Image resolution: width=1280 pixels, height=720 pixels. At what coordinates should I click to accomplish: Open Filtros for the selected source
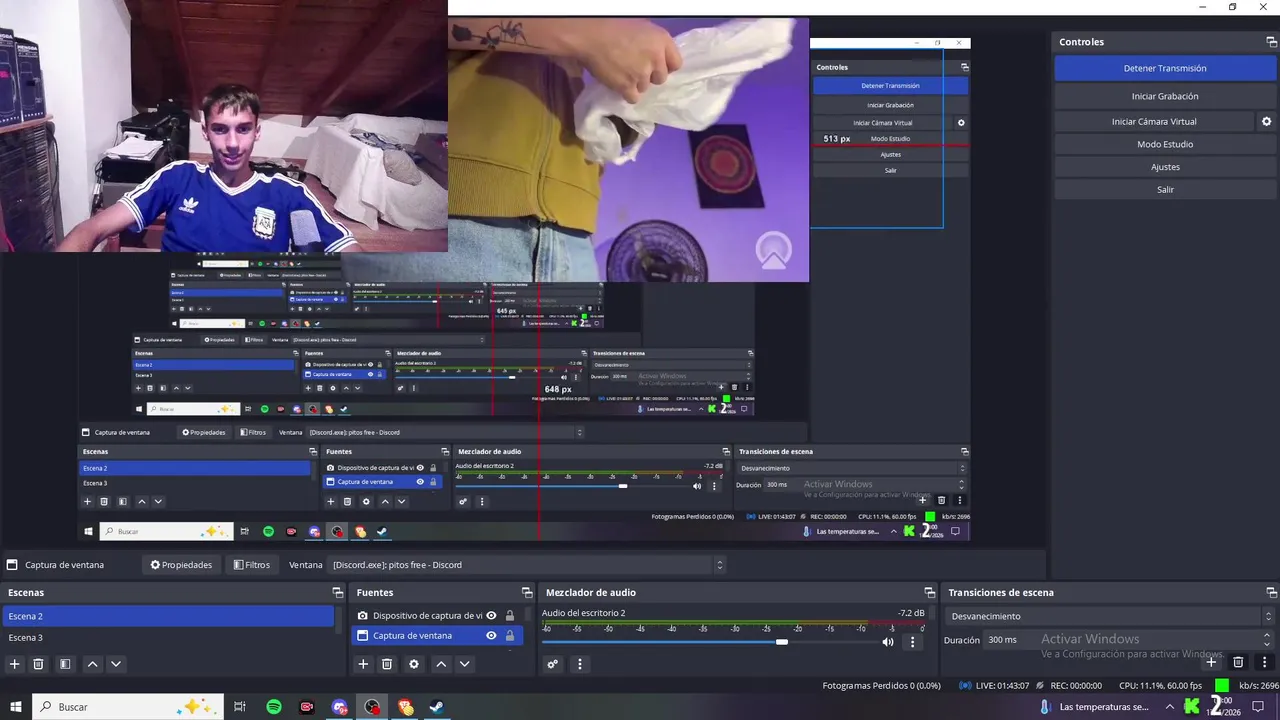(x=251, y=565)
